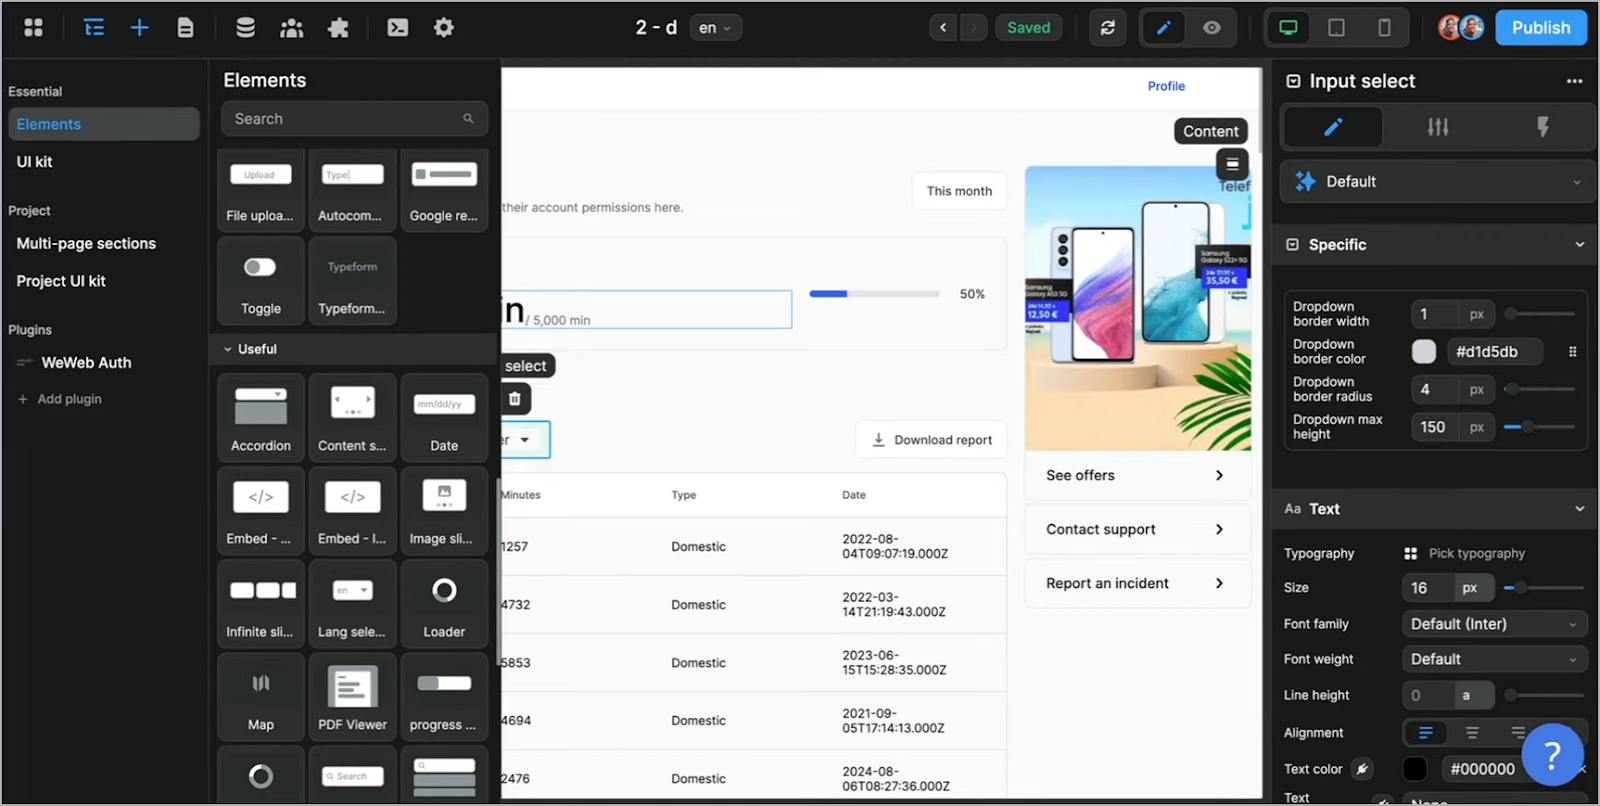Select tablet breakpoint view
Screen dimensions: 1600x806
(1336, 28)
